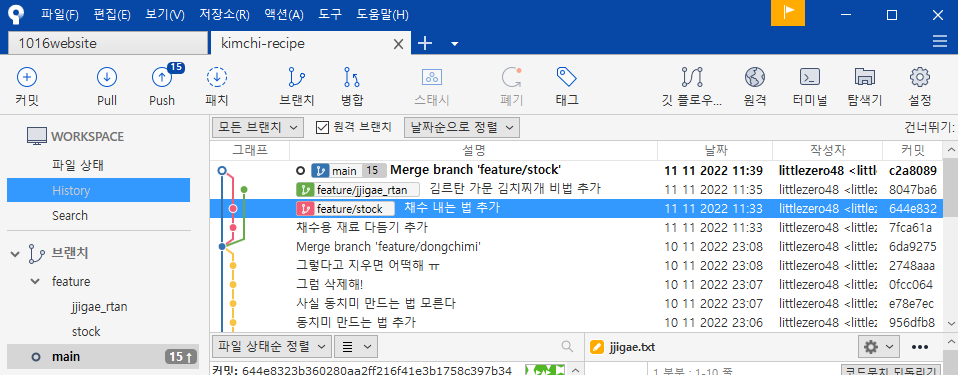Image resolution: width=958 pixels, height=375 pixels.
Task: Create a branch with 브랜치 icon
Action: click(x=297, y=78)
